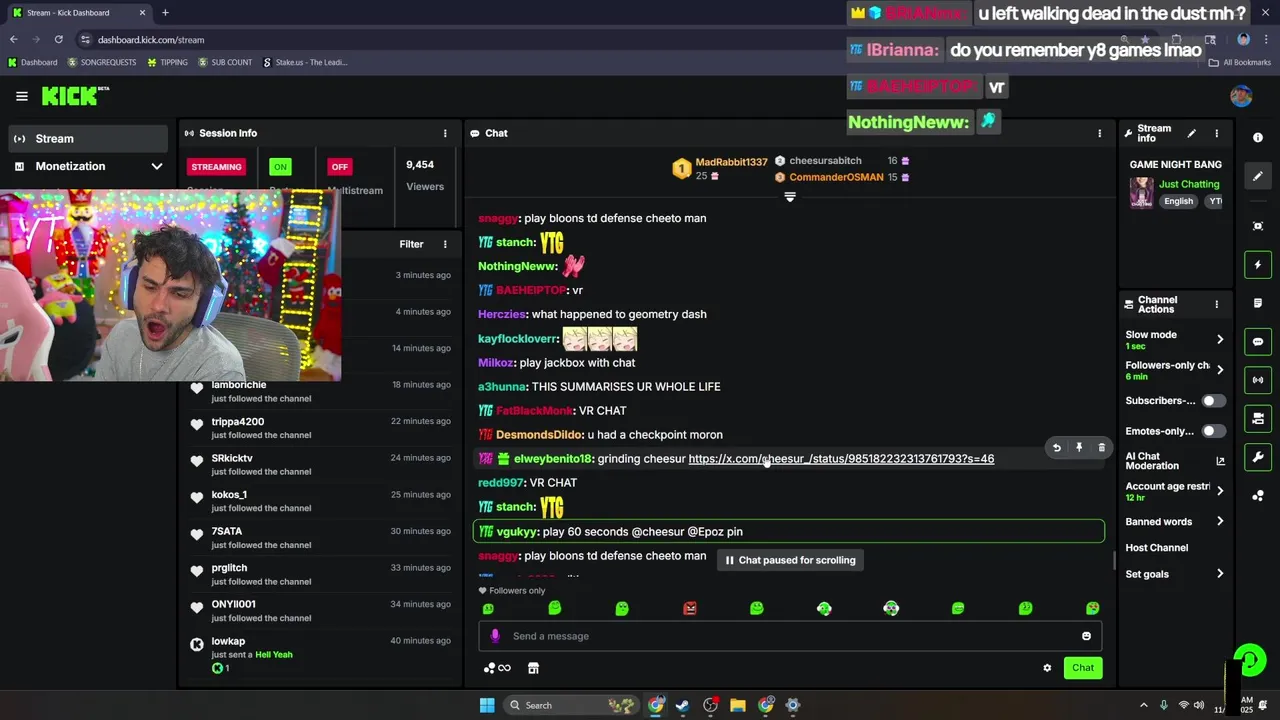Click the taskbar Search box
Screen dimensions: 1280x720
[x=569, y=705]
